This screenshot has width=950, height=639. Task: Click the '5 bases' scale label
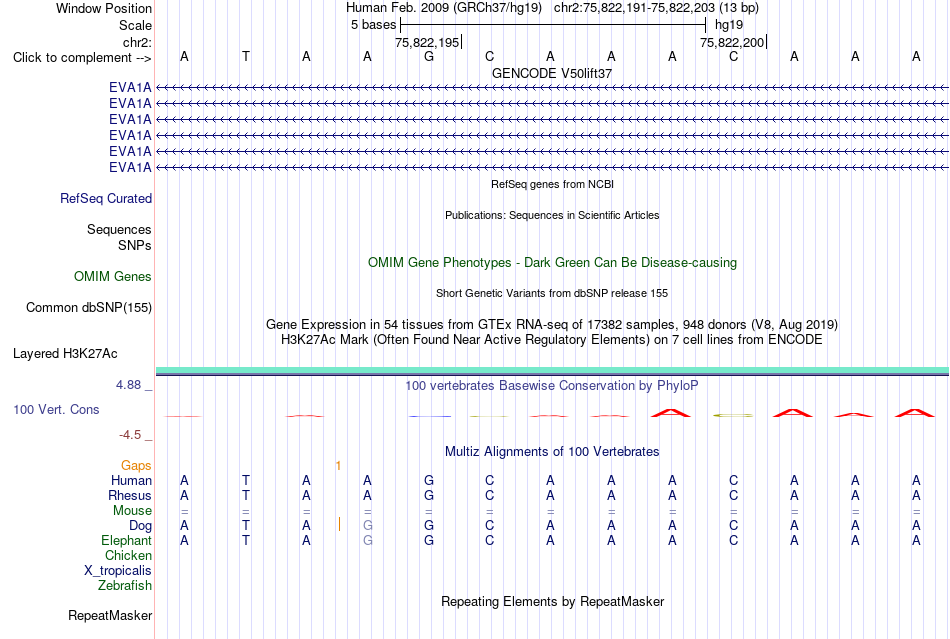coord(373,25)
